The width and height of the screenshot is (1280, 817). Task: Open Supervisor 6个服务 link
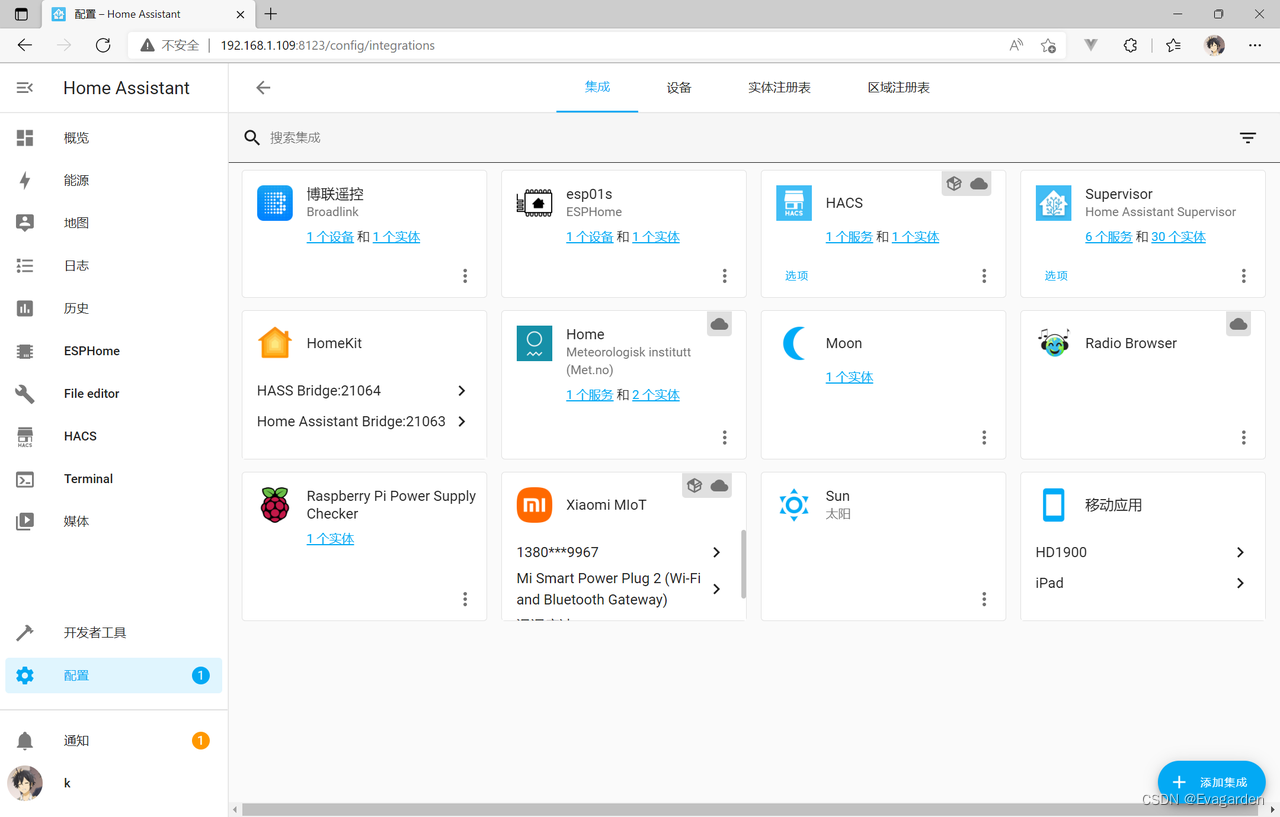1109,237
